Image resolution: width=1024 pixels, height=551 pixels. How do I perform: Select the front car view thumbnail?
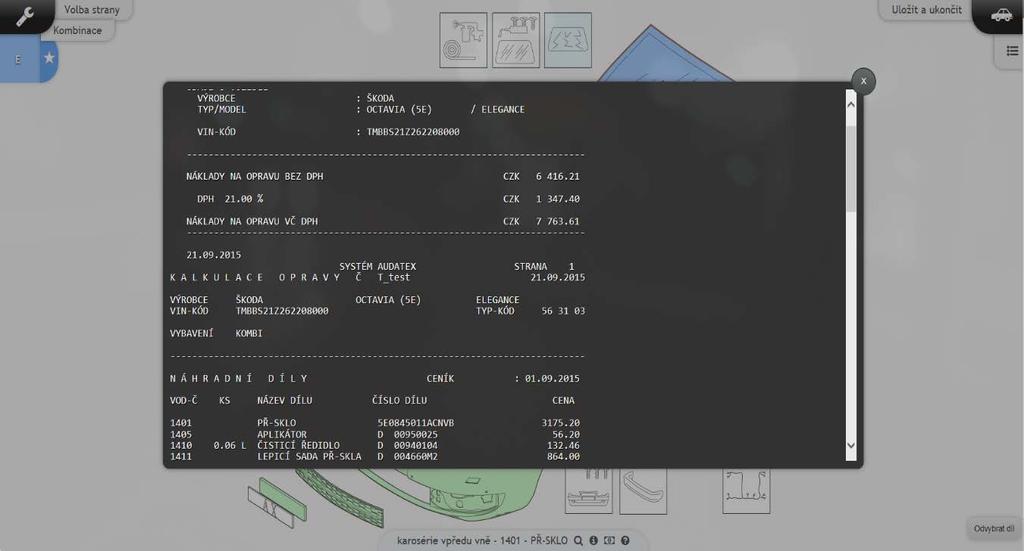tap(588, 491)
